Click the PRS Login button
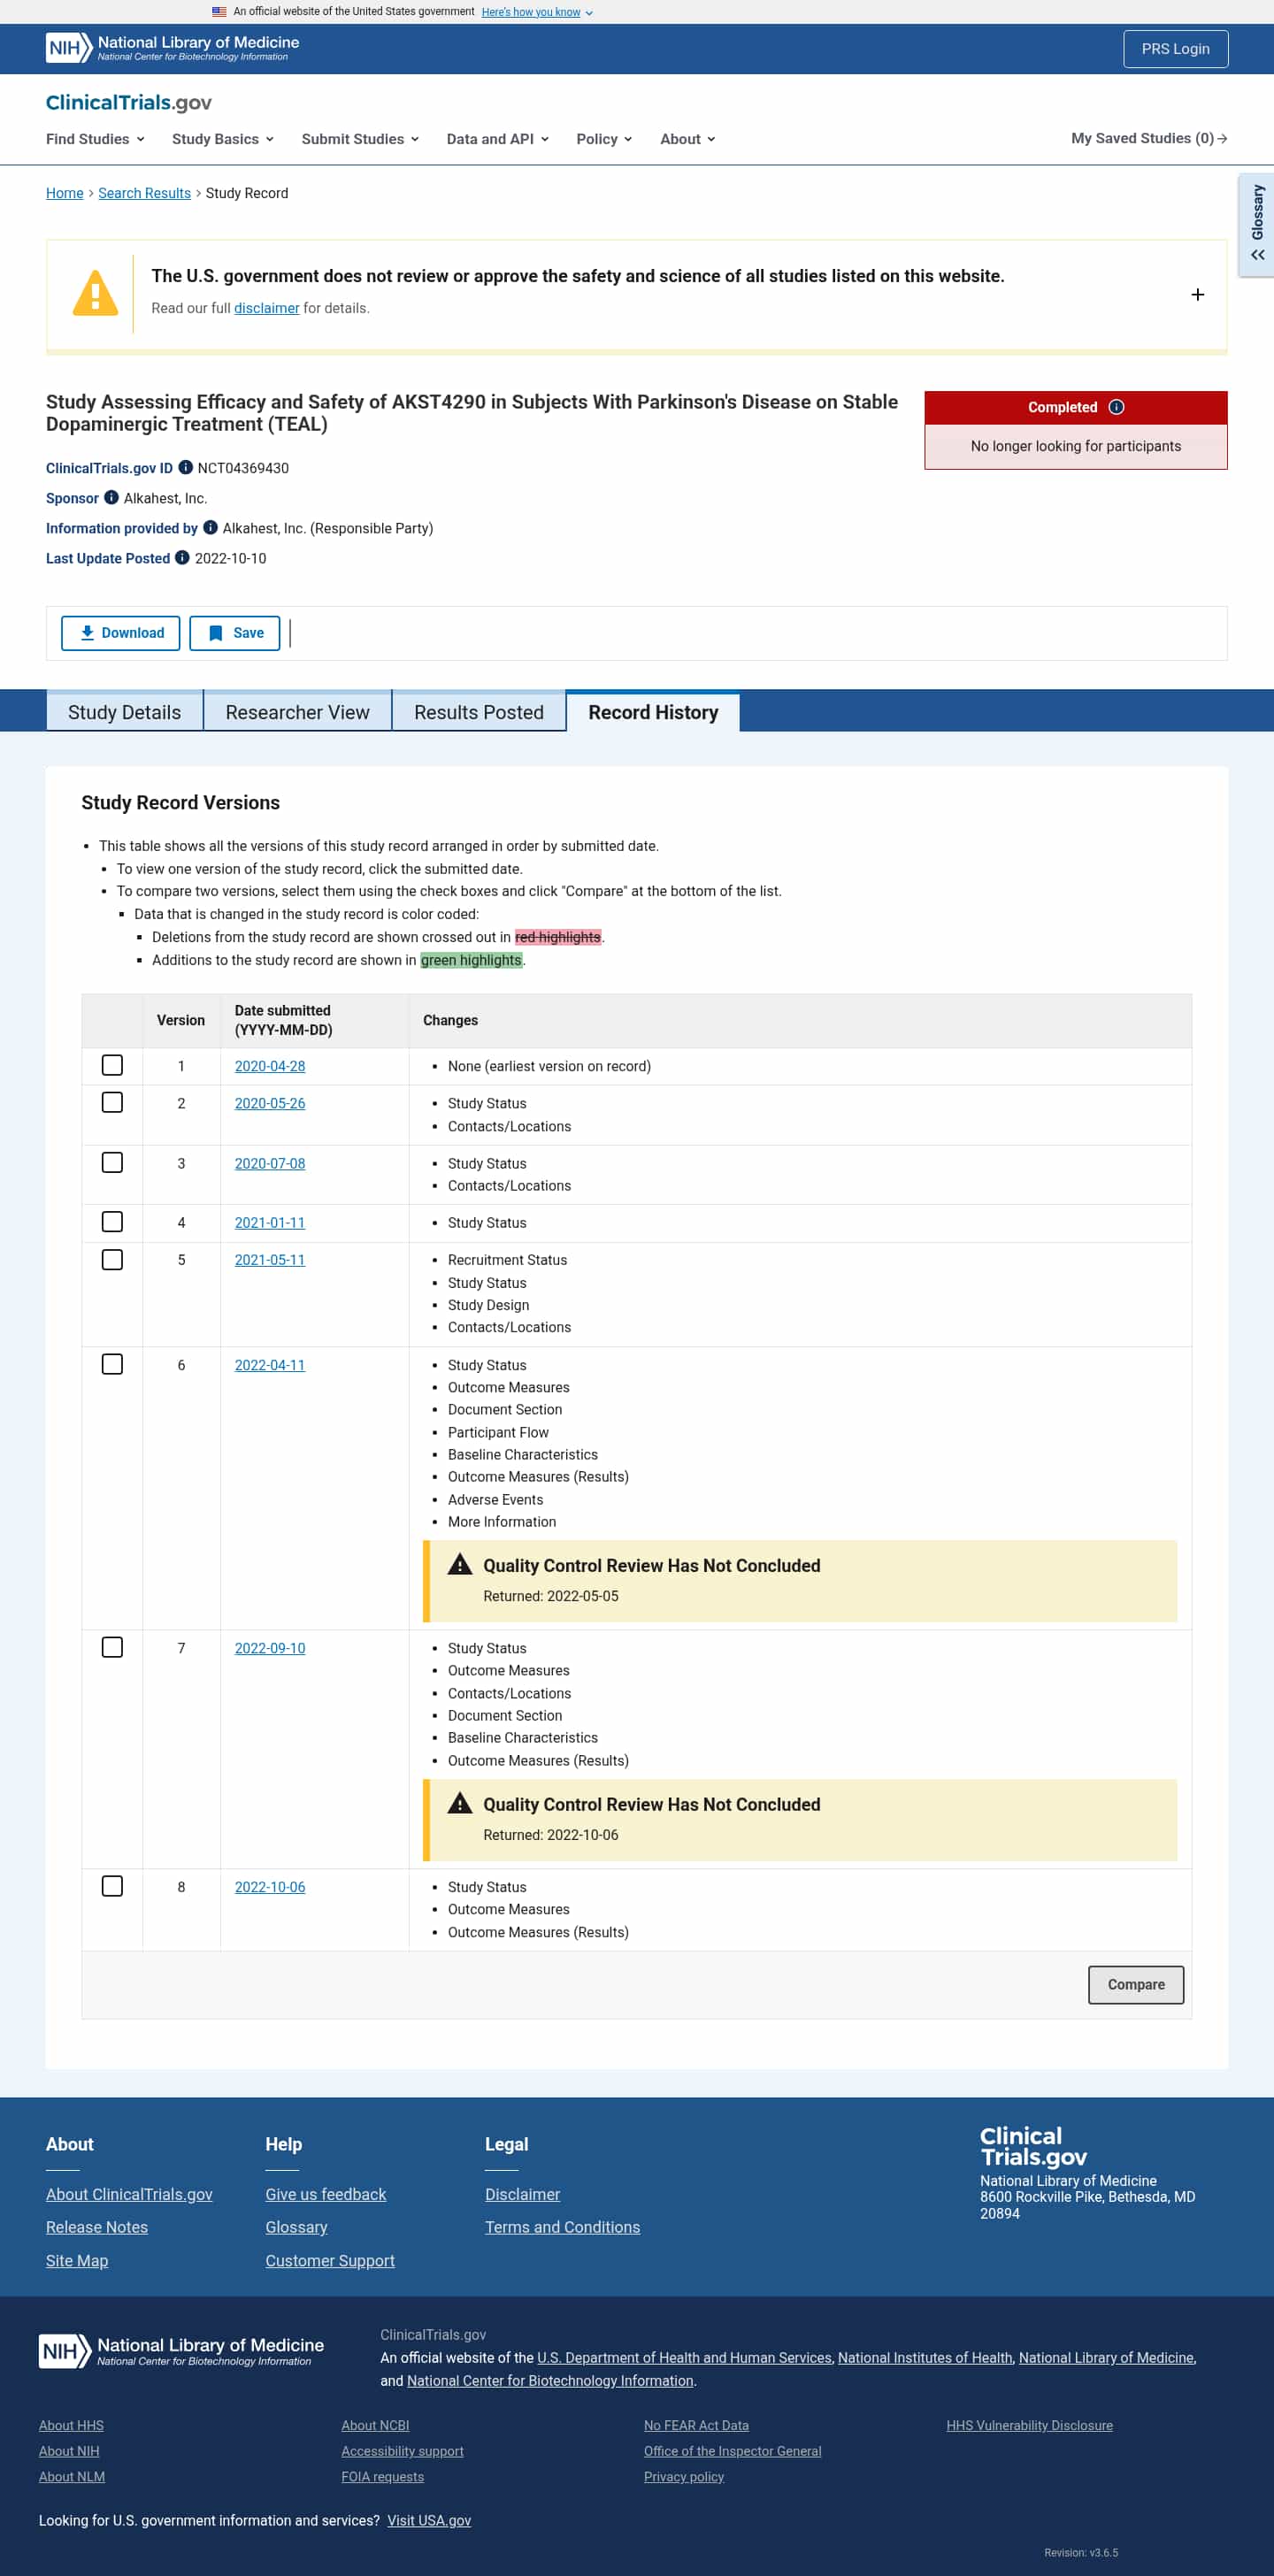The image size is (1274, 2576). coord(1176,49)
